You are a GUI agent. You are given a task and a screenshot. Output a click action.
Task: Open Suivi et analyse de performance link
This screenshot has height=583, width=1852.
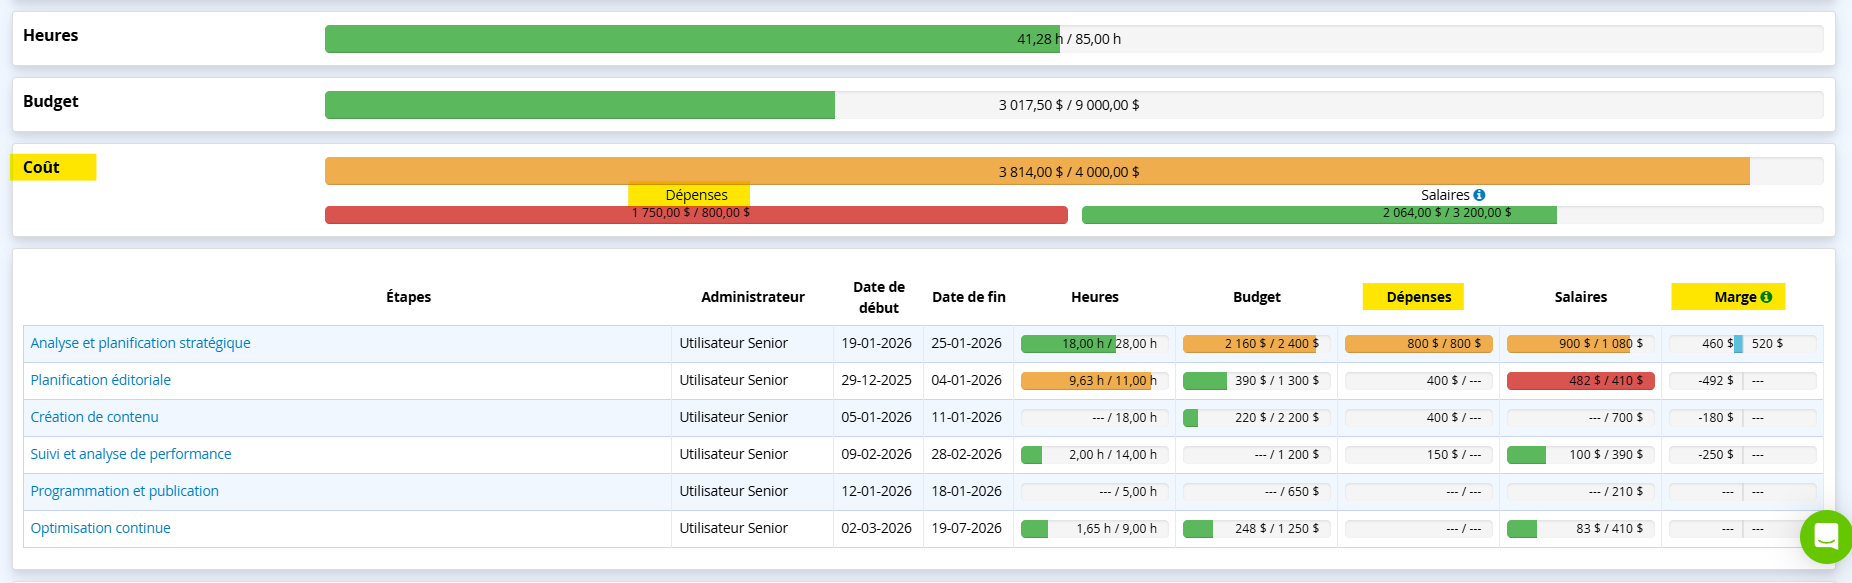click(x=130, y=454)
